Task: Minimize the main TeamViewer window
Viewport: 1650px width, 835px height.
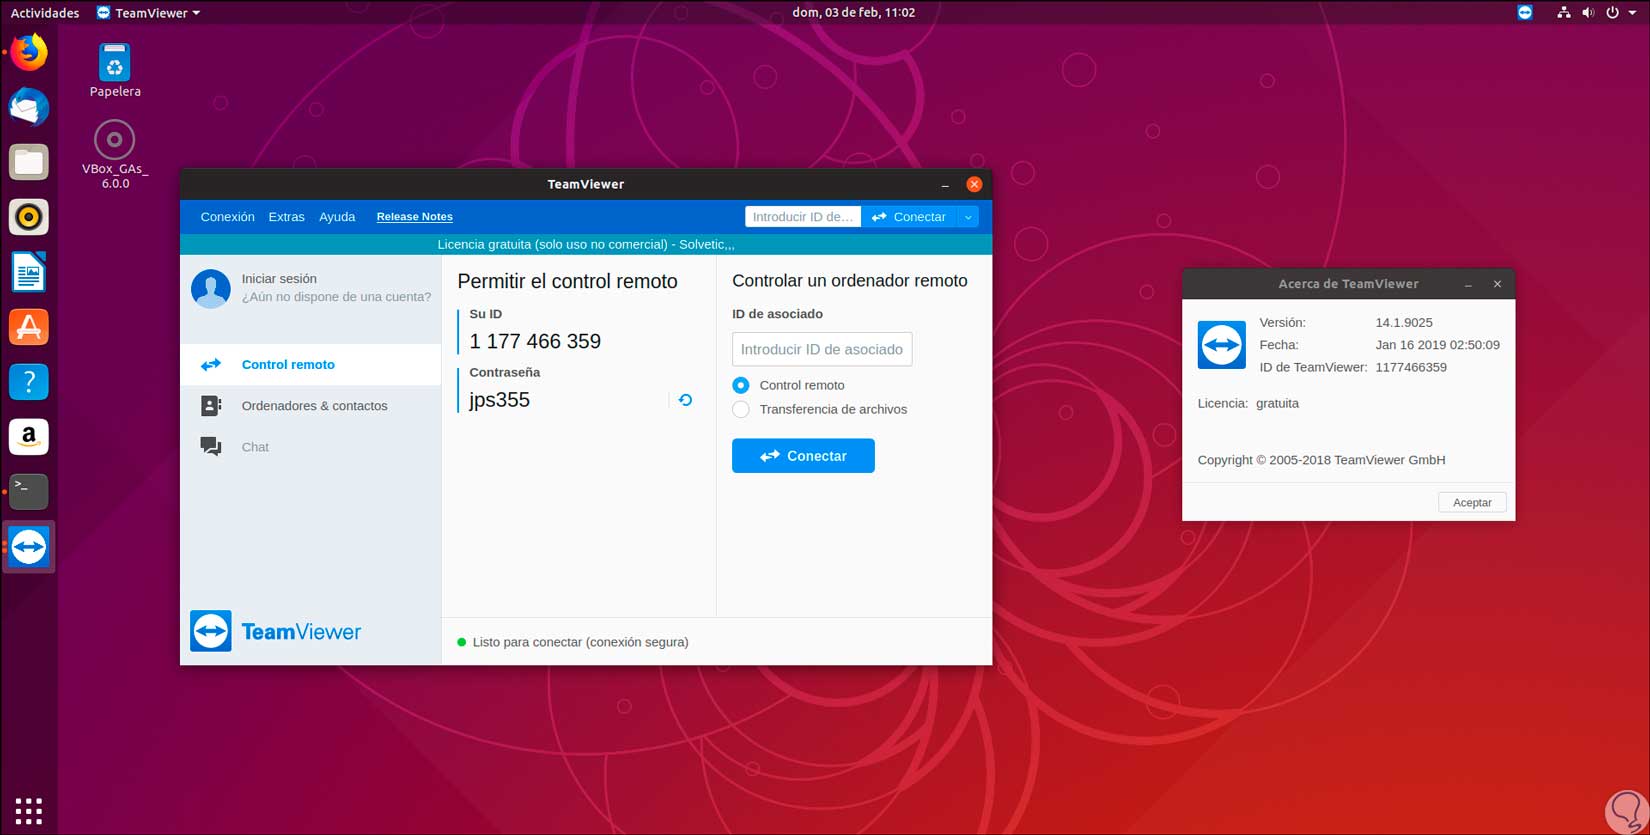Action: 945,185
